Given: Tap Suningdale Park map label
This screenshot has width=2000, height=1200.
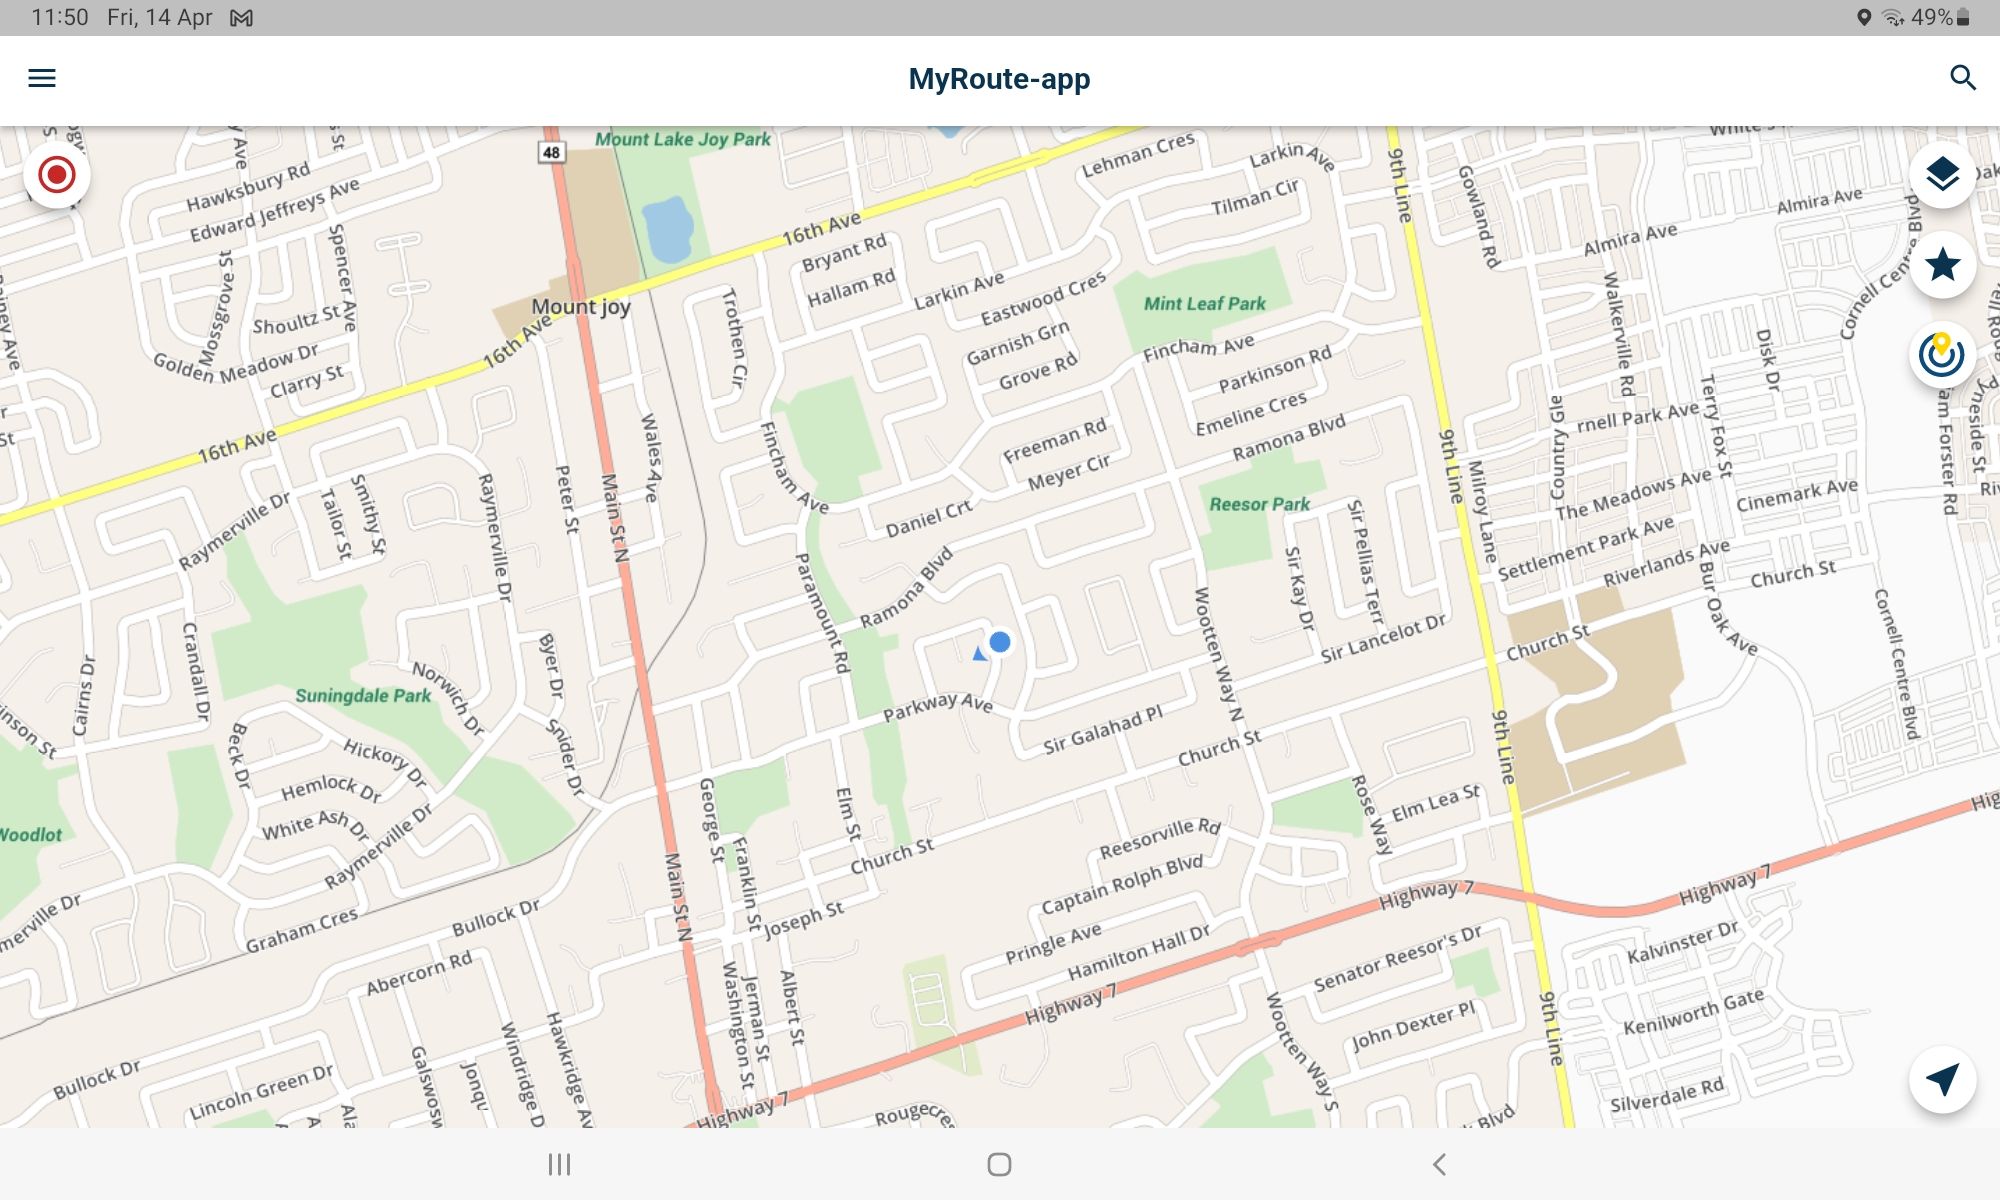Looking at the screenshot, I should (x=363, y=695).
